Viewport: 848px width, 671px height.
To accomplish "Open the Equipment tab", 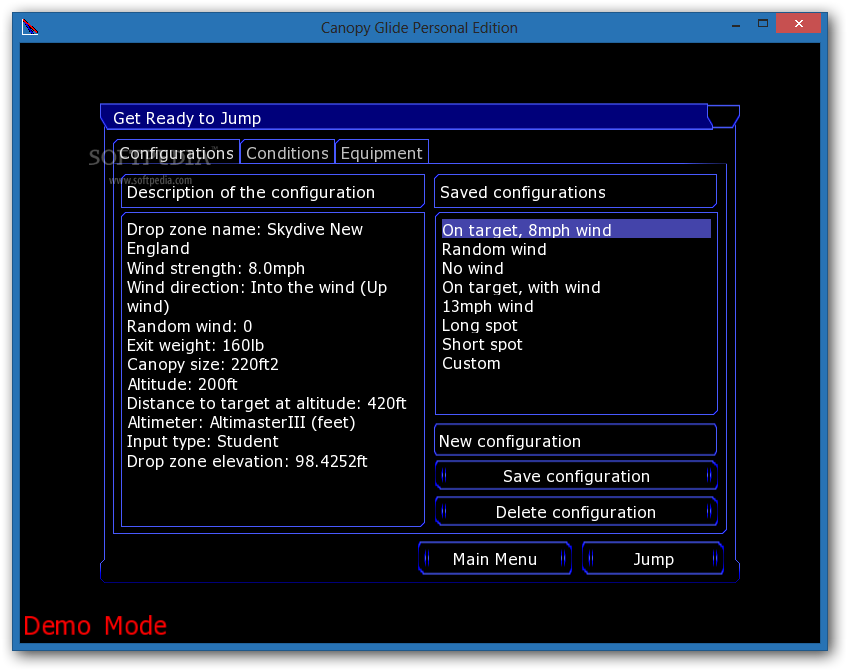I will click(381, 153).
